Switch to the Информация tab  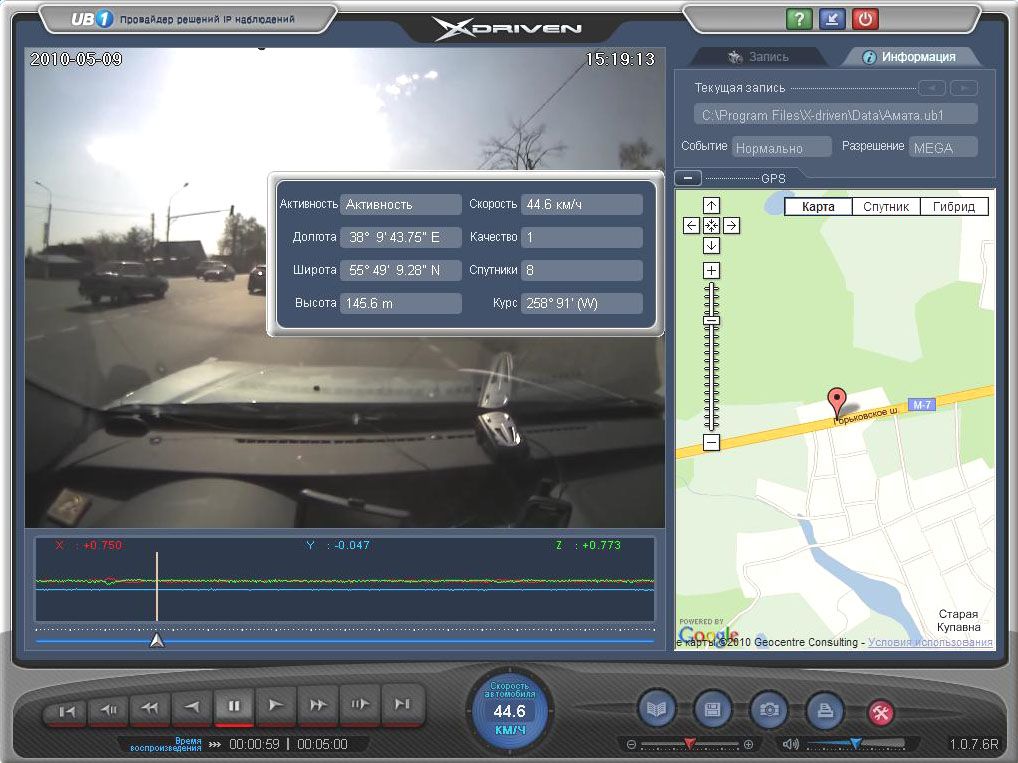(909, 57)
